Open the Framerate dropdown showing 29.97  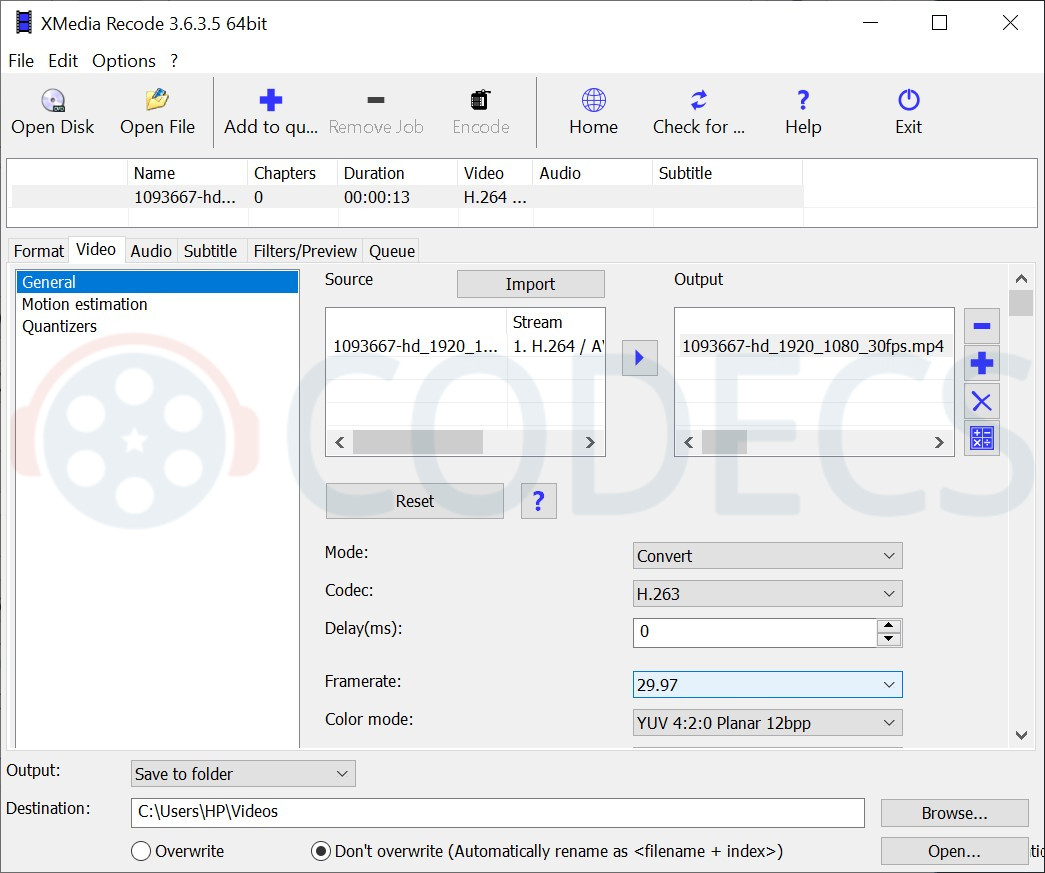(x=767, y=685)
